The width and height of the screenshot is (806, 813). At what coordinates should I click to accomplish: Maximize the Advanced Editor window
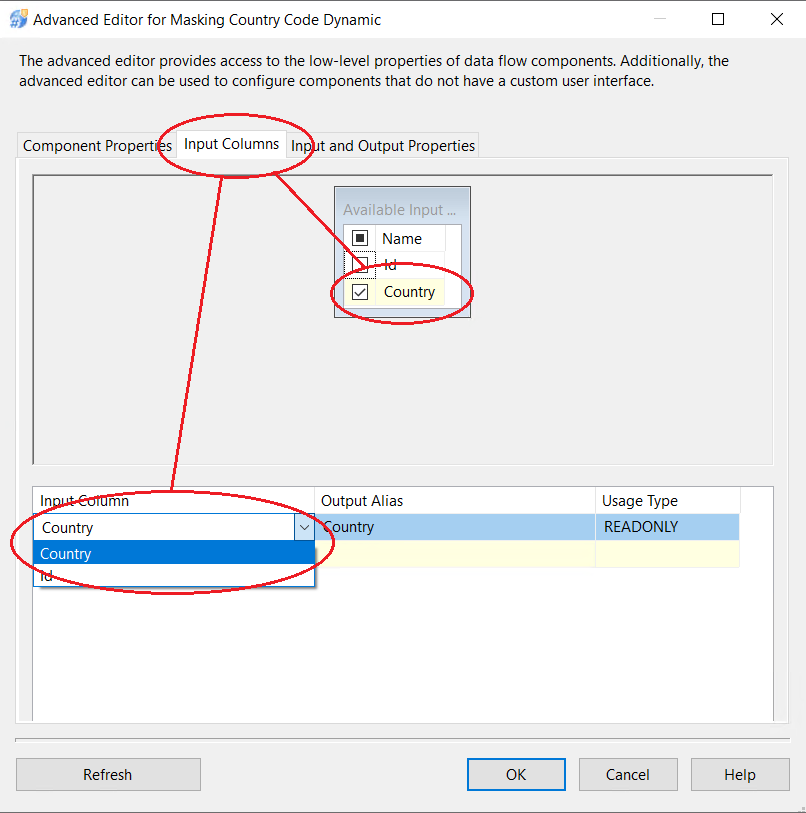point(718,19)
